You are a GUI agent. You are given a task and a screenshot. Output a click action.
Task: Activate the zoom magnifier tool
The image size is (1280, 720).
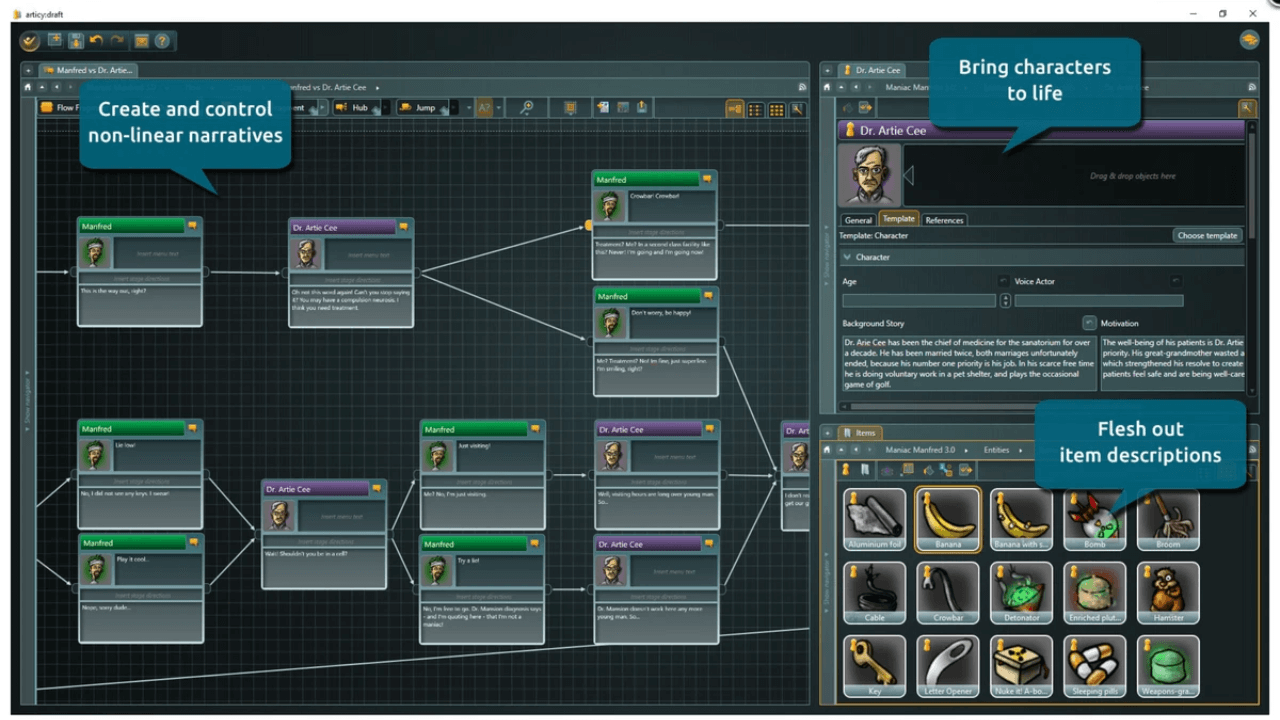(527, 107)
